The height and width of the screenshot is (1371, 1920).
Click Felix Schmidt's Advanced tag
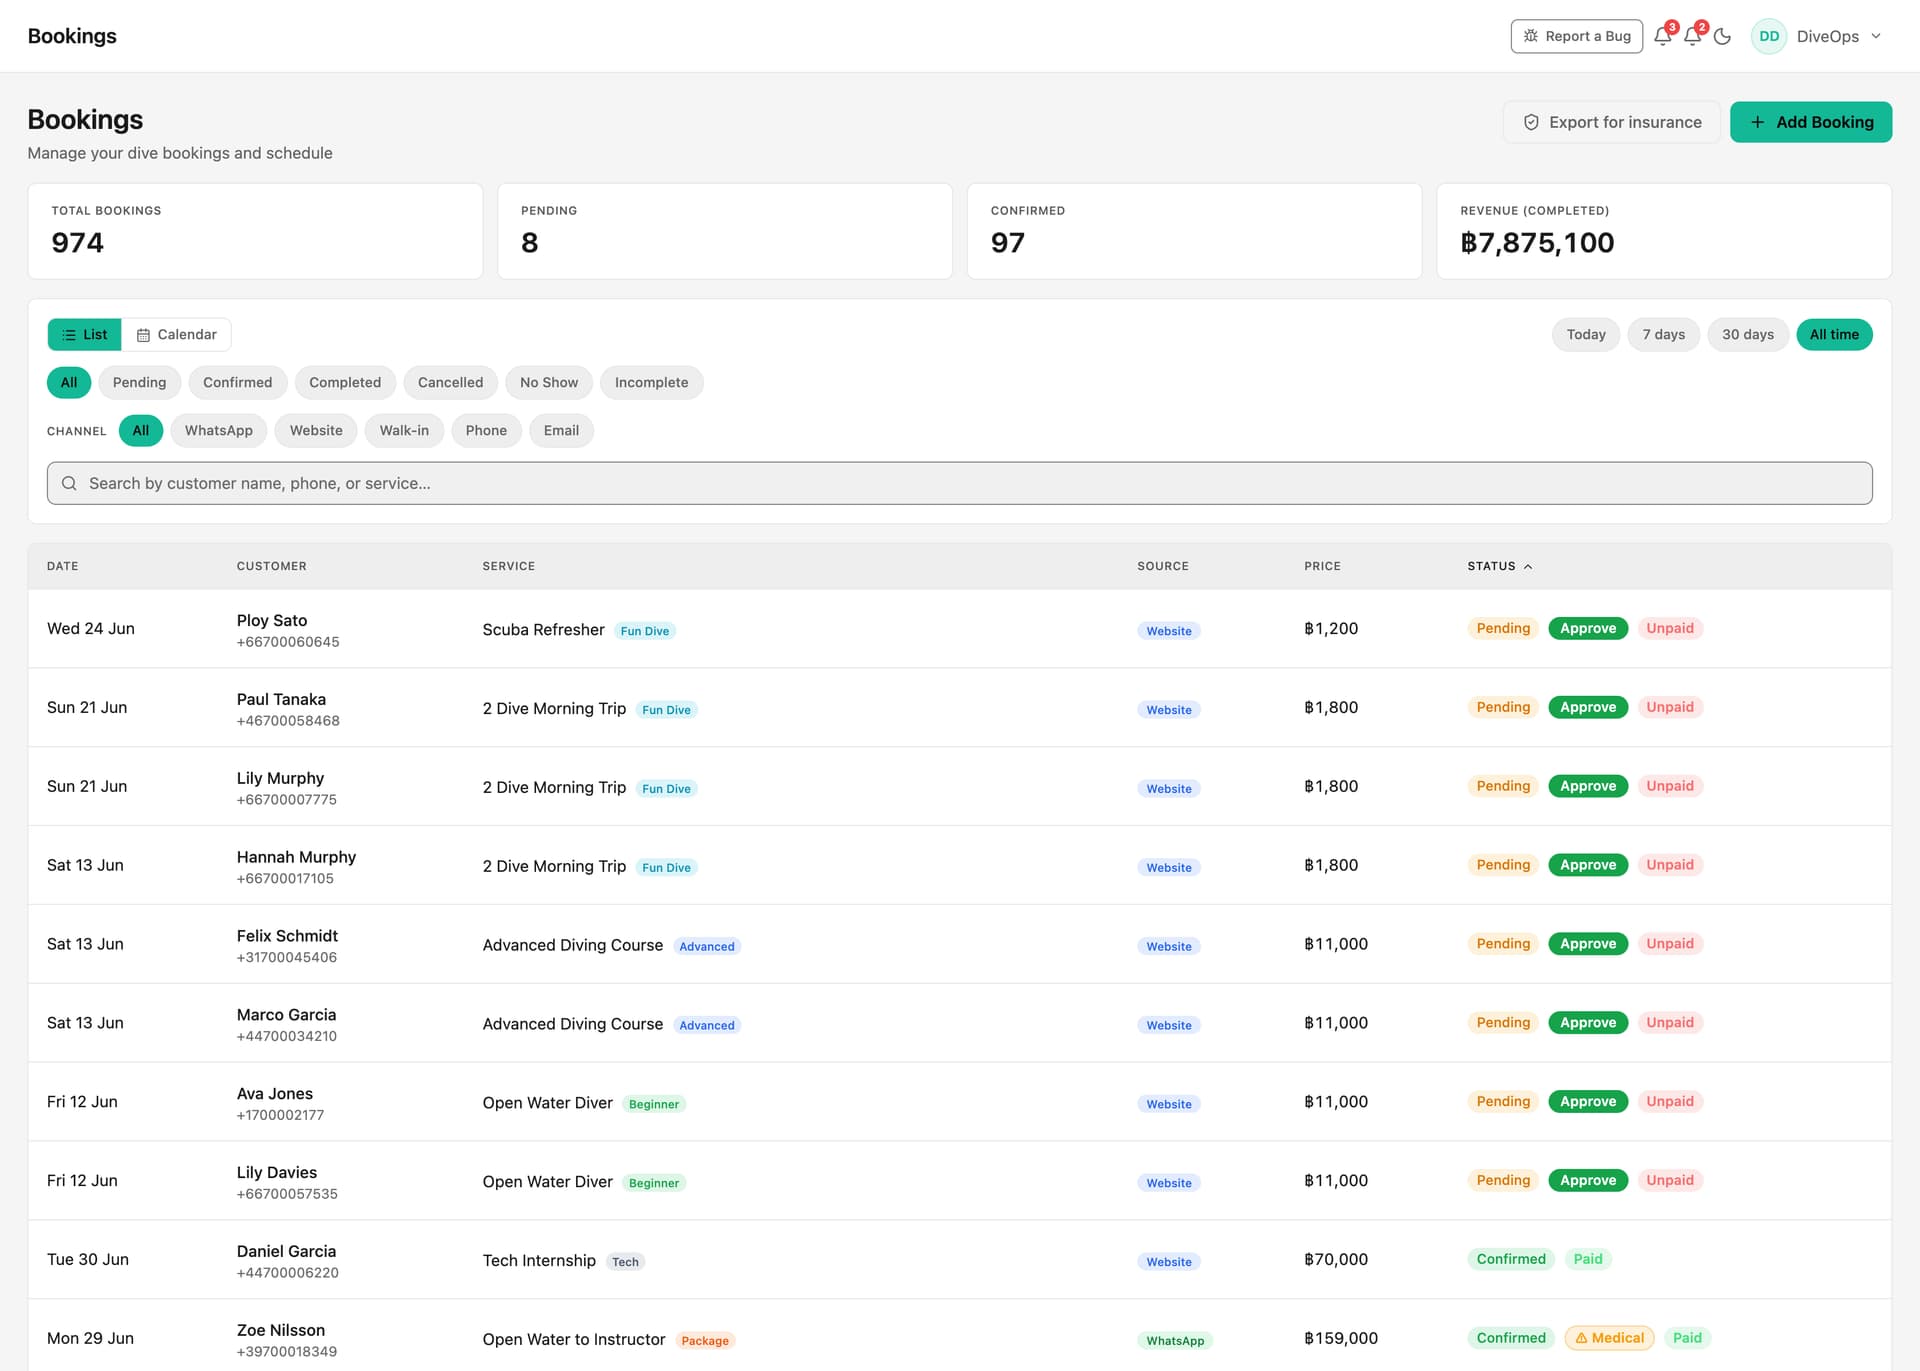[706, 947]
